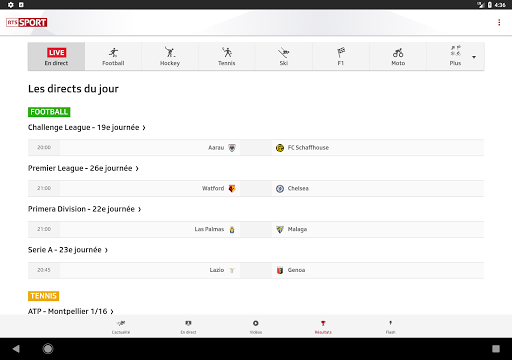This screenshot has width=512, height=360.
Task: Expand Premier League 26e journée
Action: click(83, 168)
